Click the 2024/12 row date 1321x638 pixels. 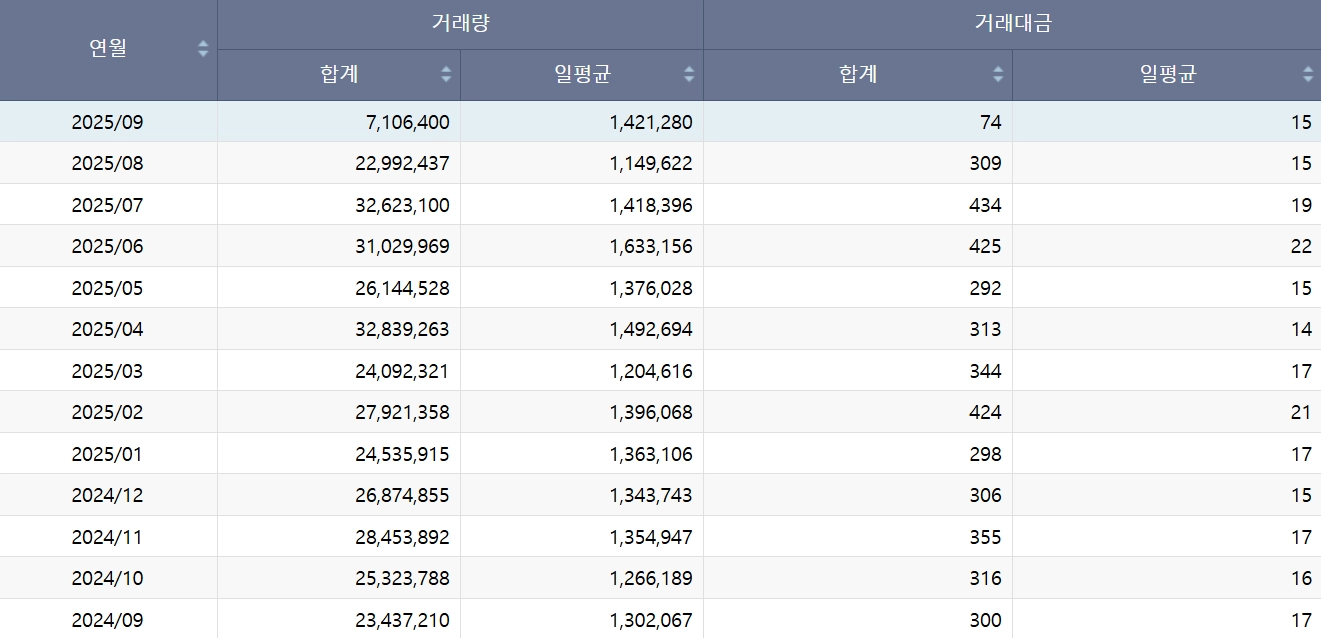(x=108, y=495)
